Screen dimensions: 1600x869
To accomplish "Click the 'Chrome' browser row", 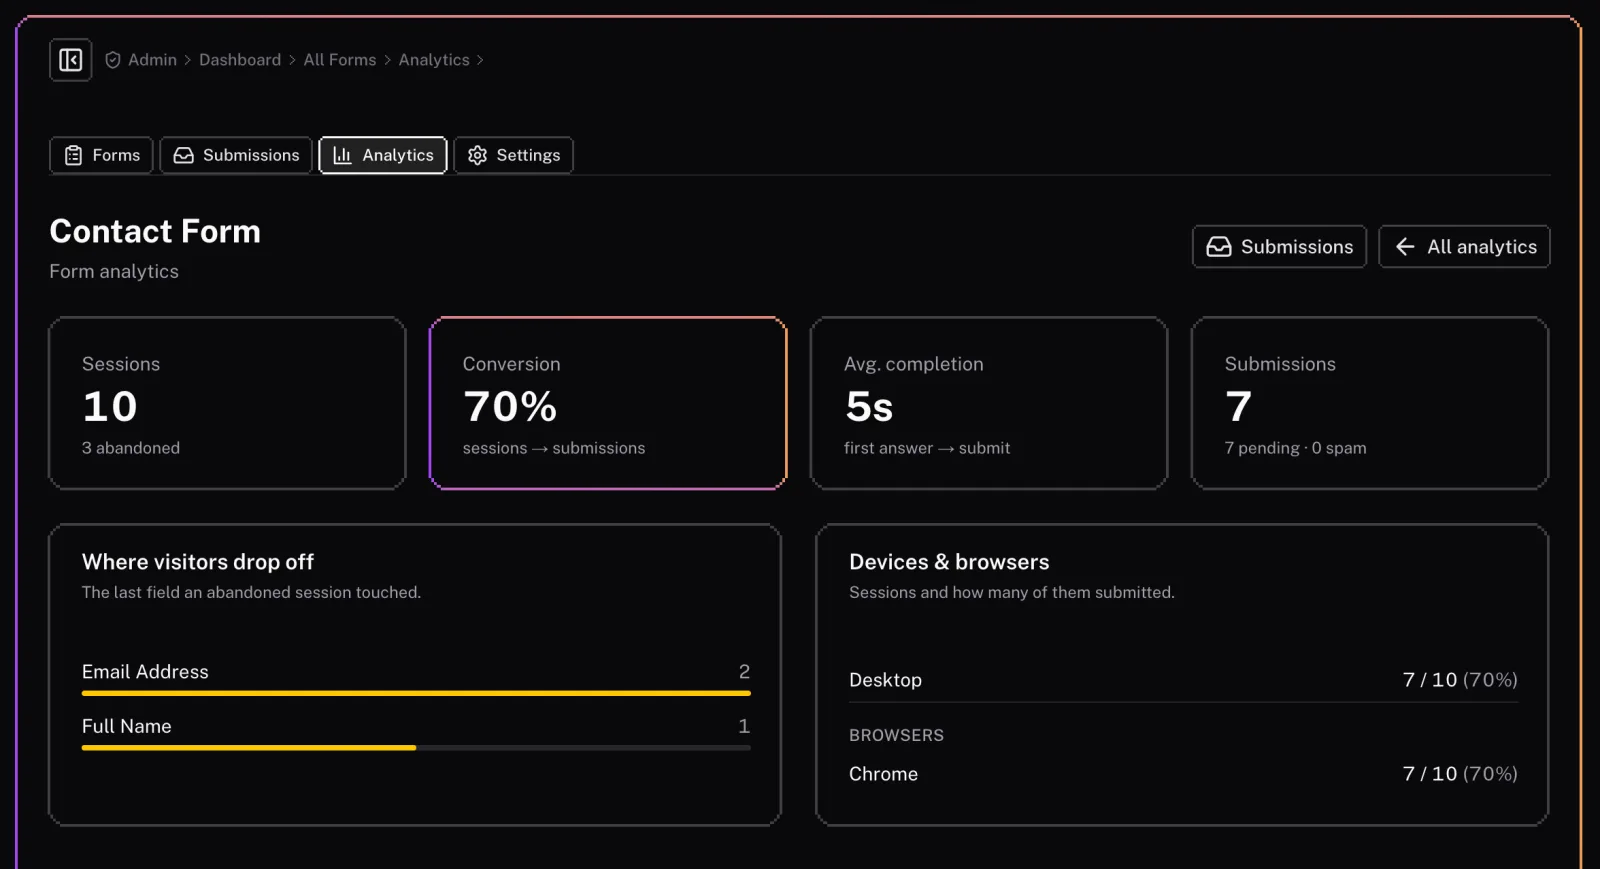I will click(1183, 774).
